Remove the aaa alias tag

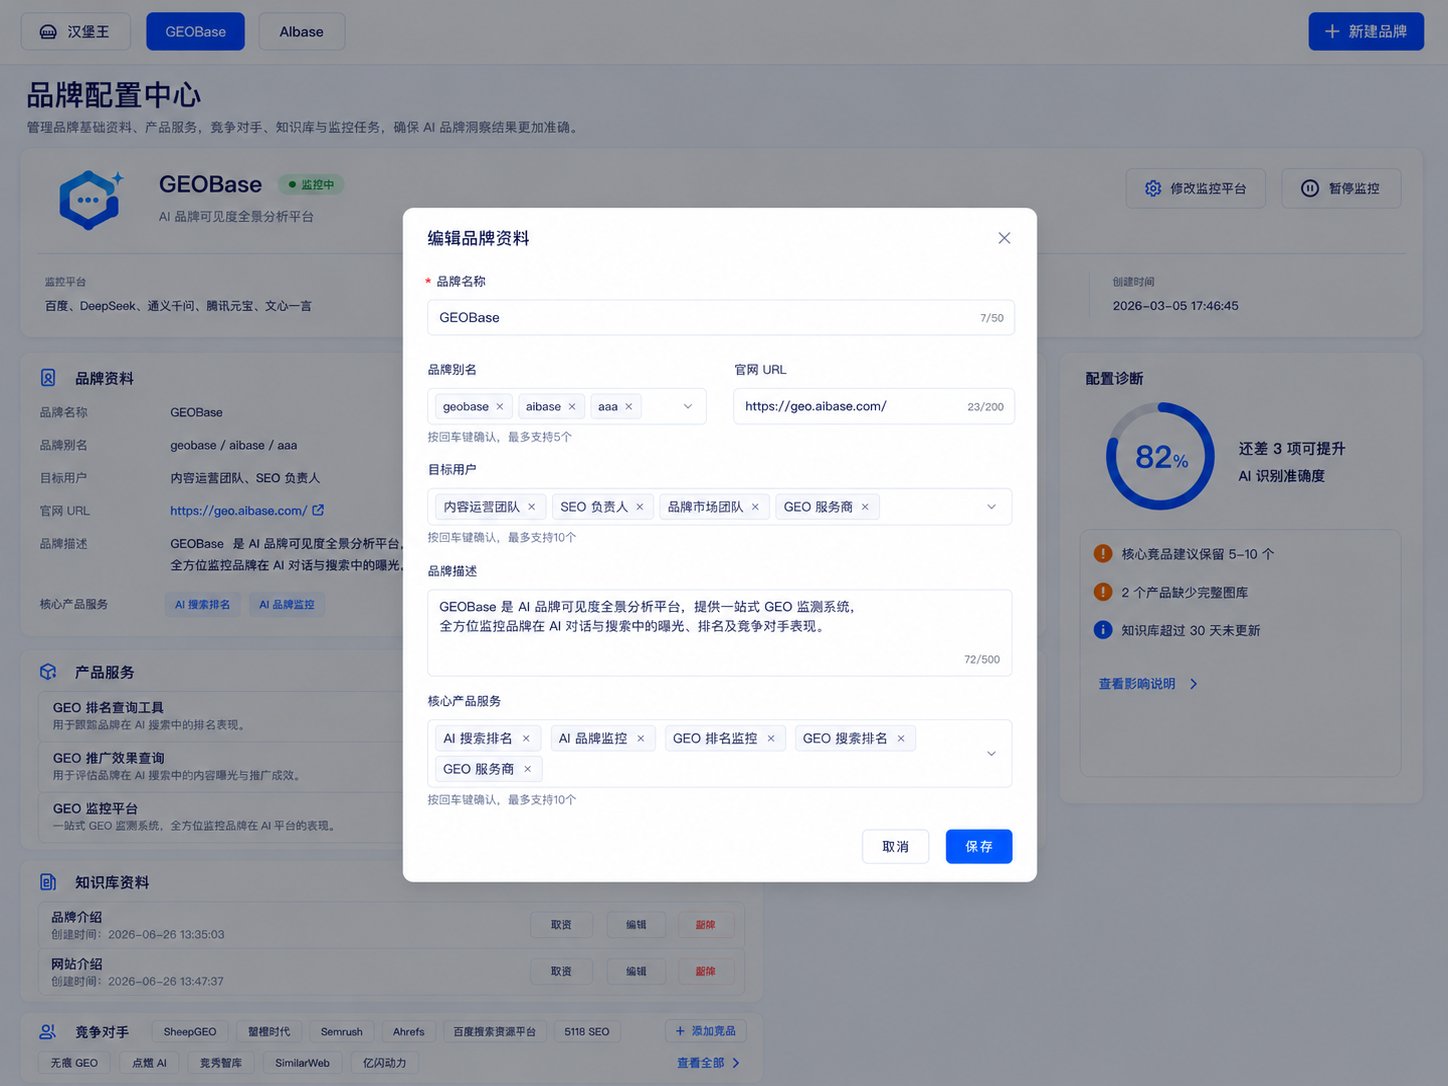pyautogui.click(x=629, y=407)
